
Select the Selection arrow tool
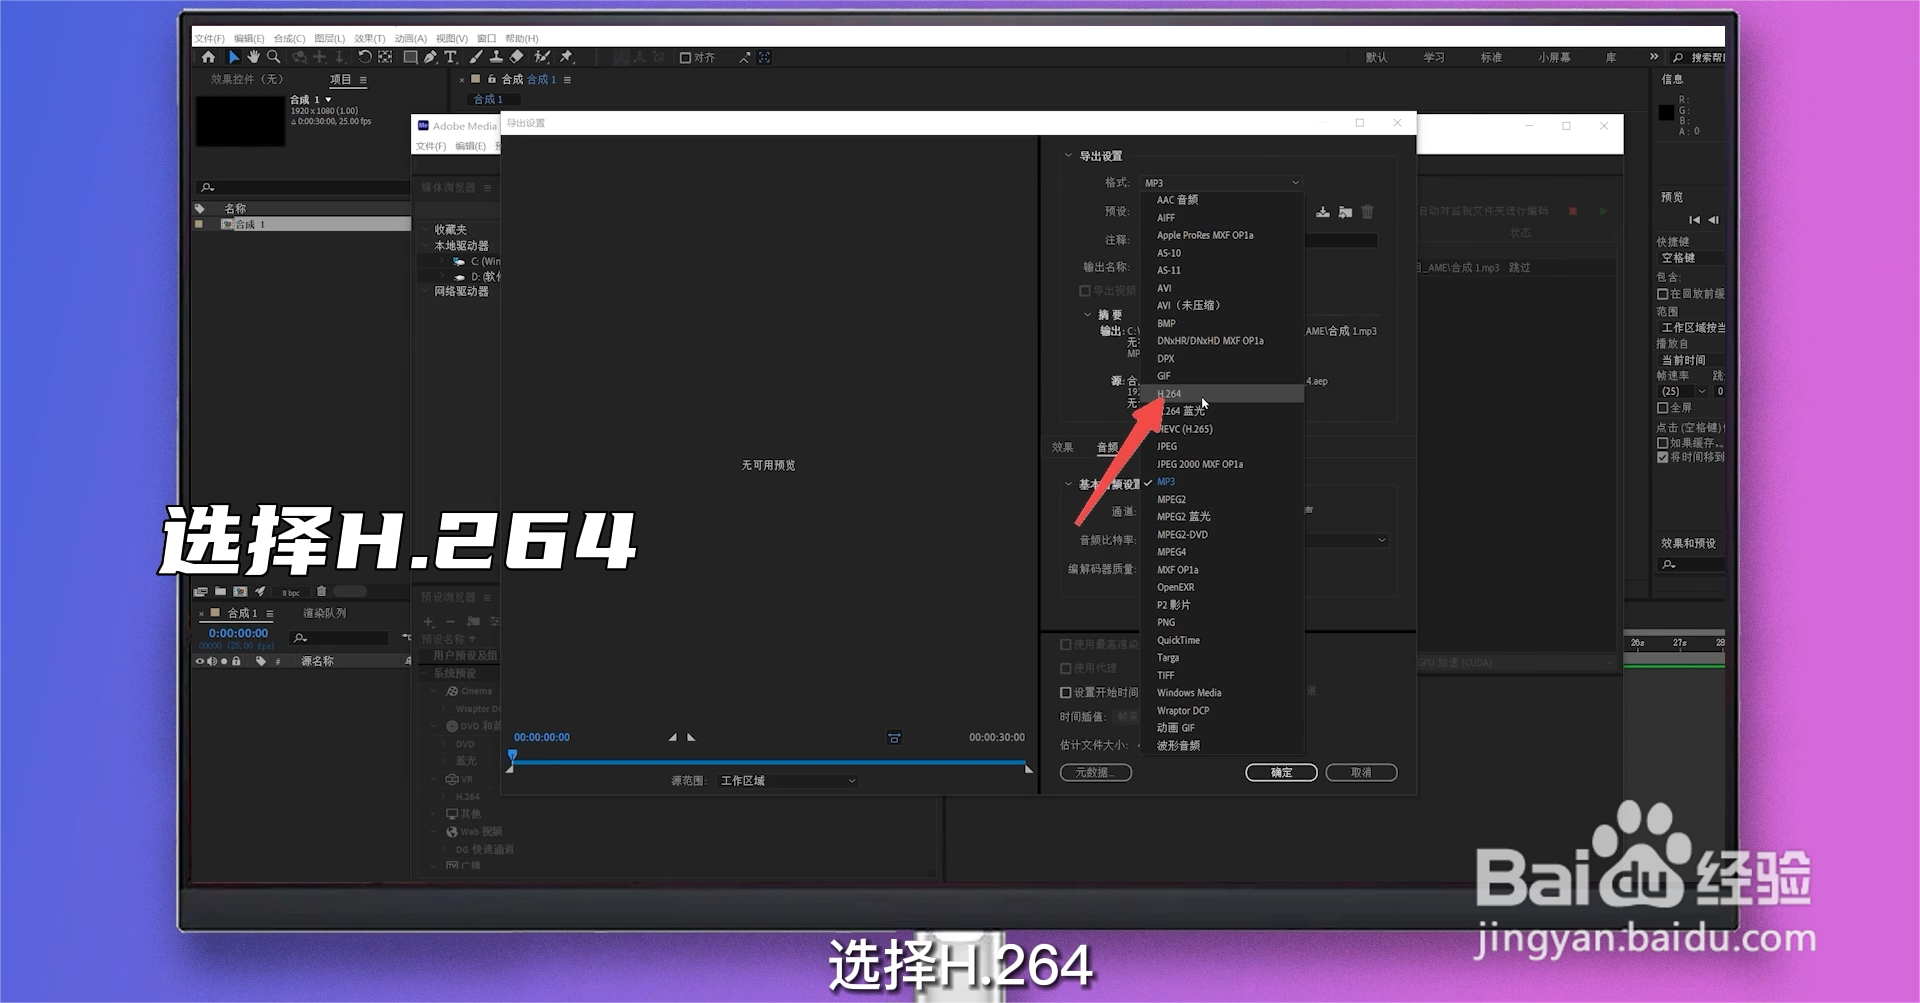[x=233, y=57]
